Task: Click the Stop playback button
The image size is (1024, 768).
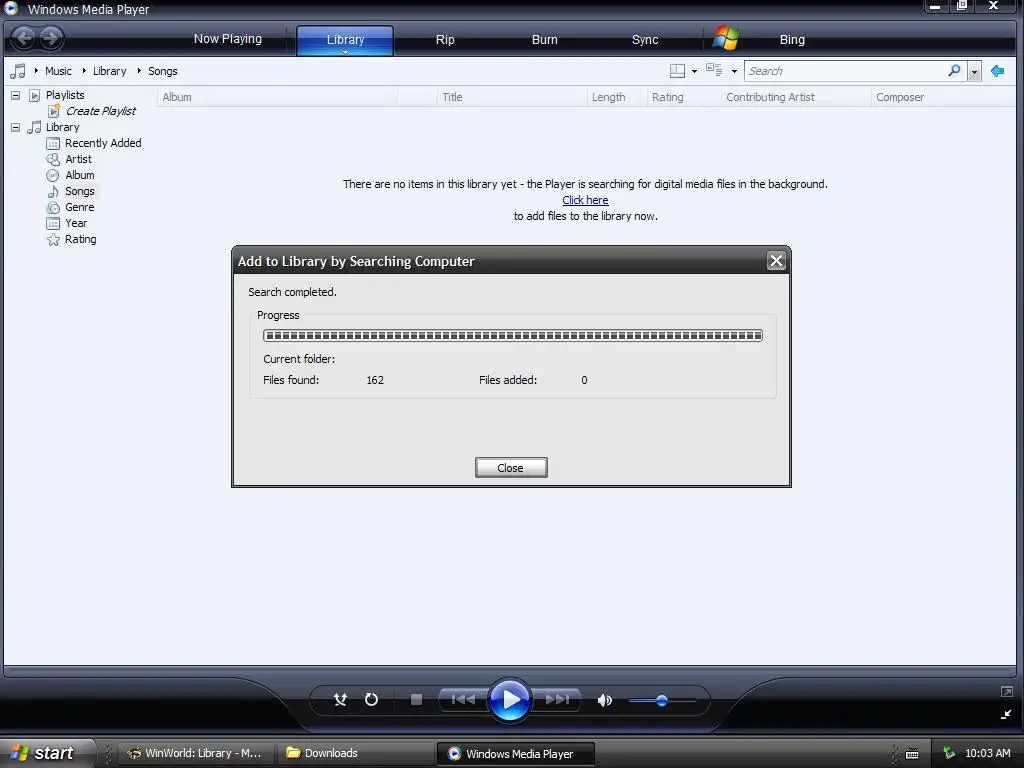Action: (x=416, y=699)
